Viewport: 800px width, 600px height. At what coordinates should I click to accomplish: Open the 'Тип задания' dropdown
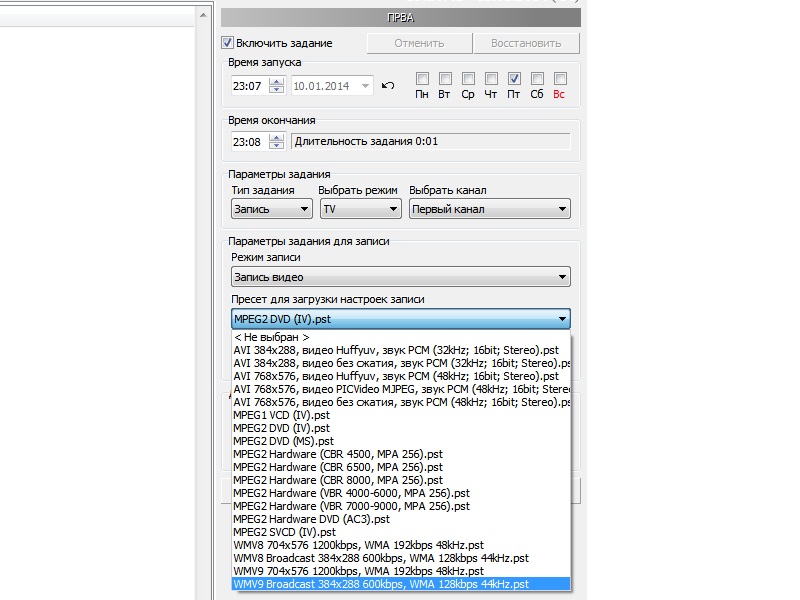point(271,210)
